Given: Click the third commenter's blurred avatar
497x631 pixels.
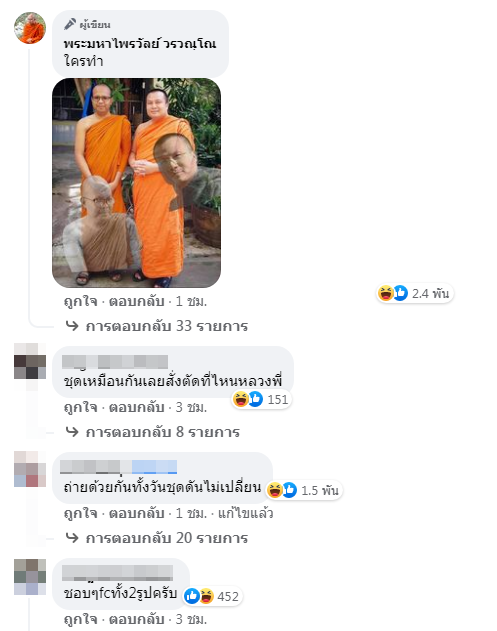Looking at the screenshot, I should click(30, 469).
